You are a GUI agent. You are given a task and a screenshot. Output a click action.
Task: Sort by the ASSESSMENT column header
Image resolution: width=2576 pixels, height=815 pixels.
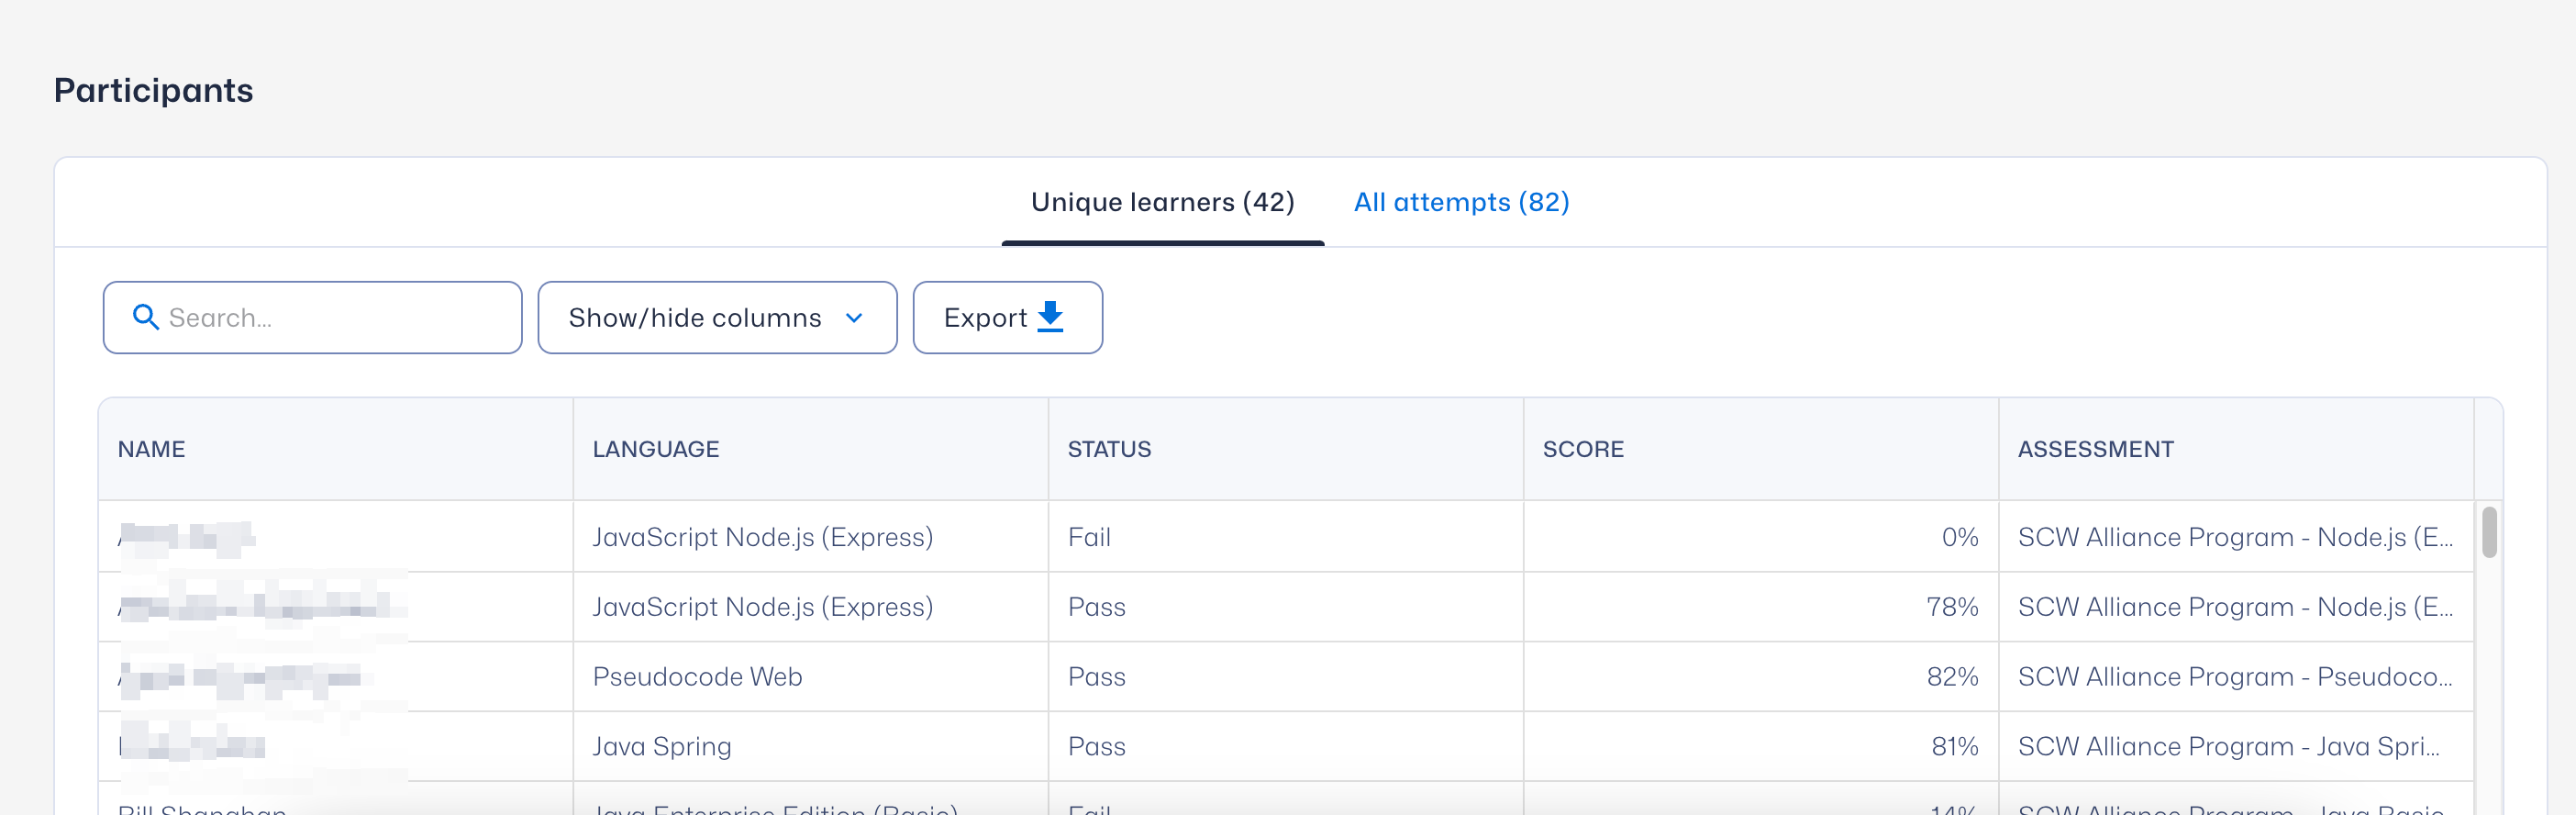point(2096,449)
